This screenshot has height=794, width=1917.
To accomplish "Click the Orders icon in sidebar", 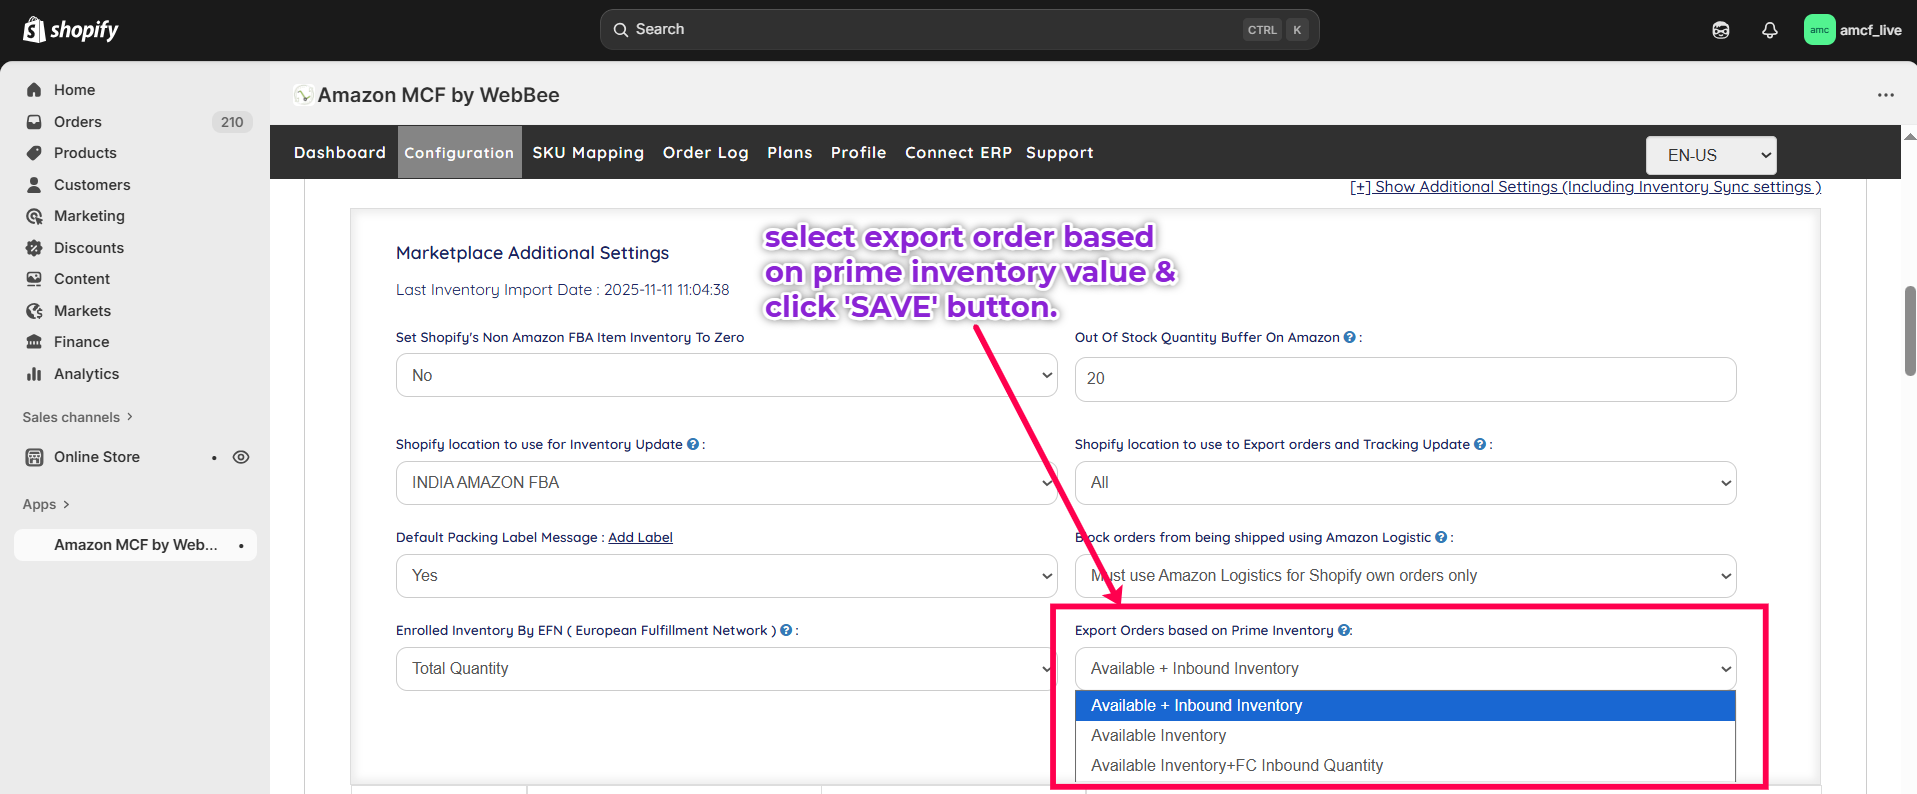I will pos(34,122).
